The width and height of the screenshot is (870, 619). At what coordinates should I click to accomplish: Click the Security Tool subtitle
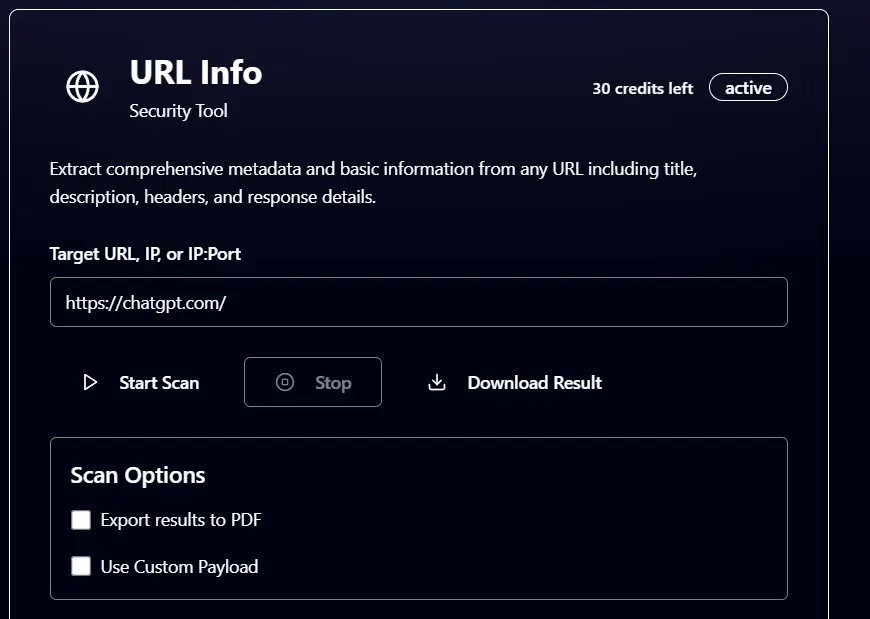pyautogui.click(x=178, y=111)
